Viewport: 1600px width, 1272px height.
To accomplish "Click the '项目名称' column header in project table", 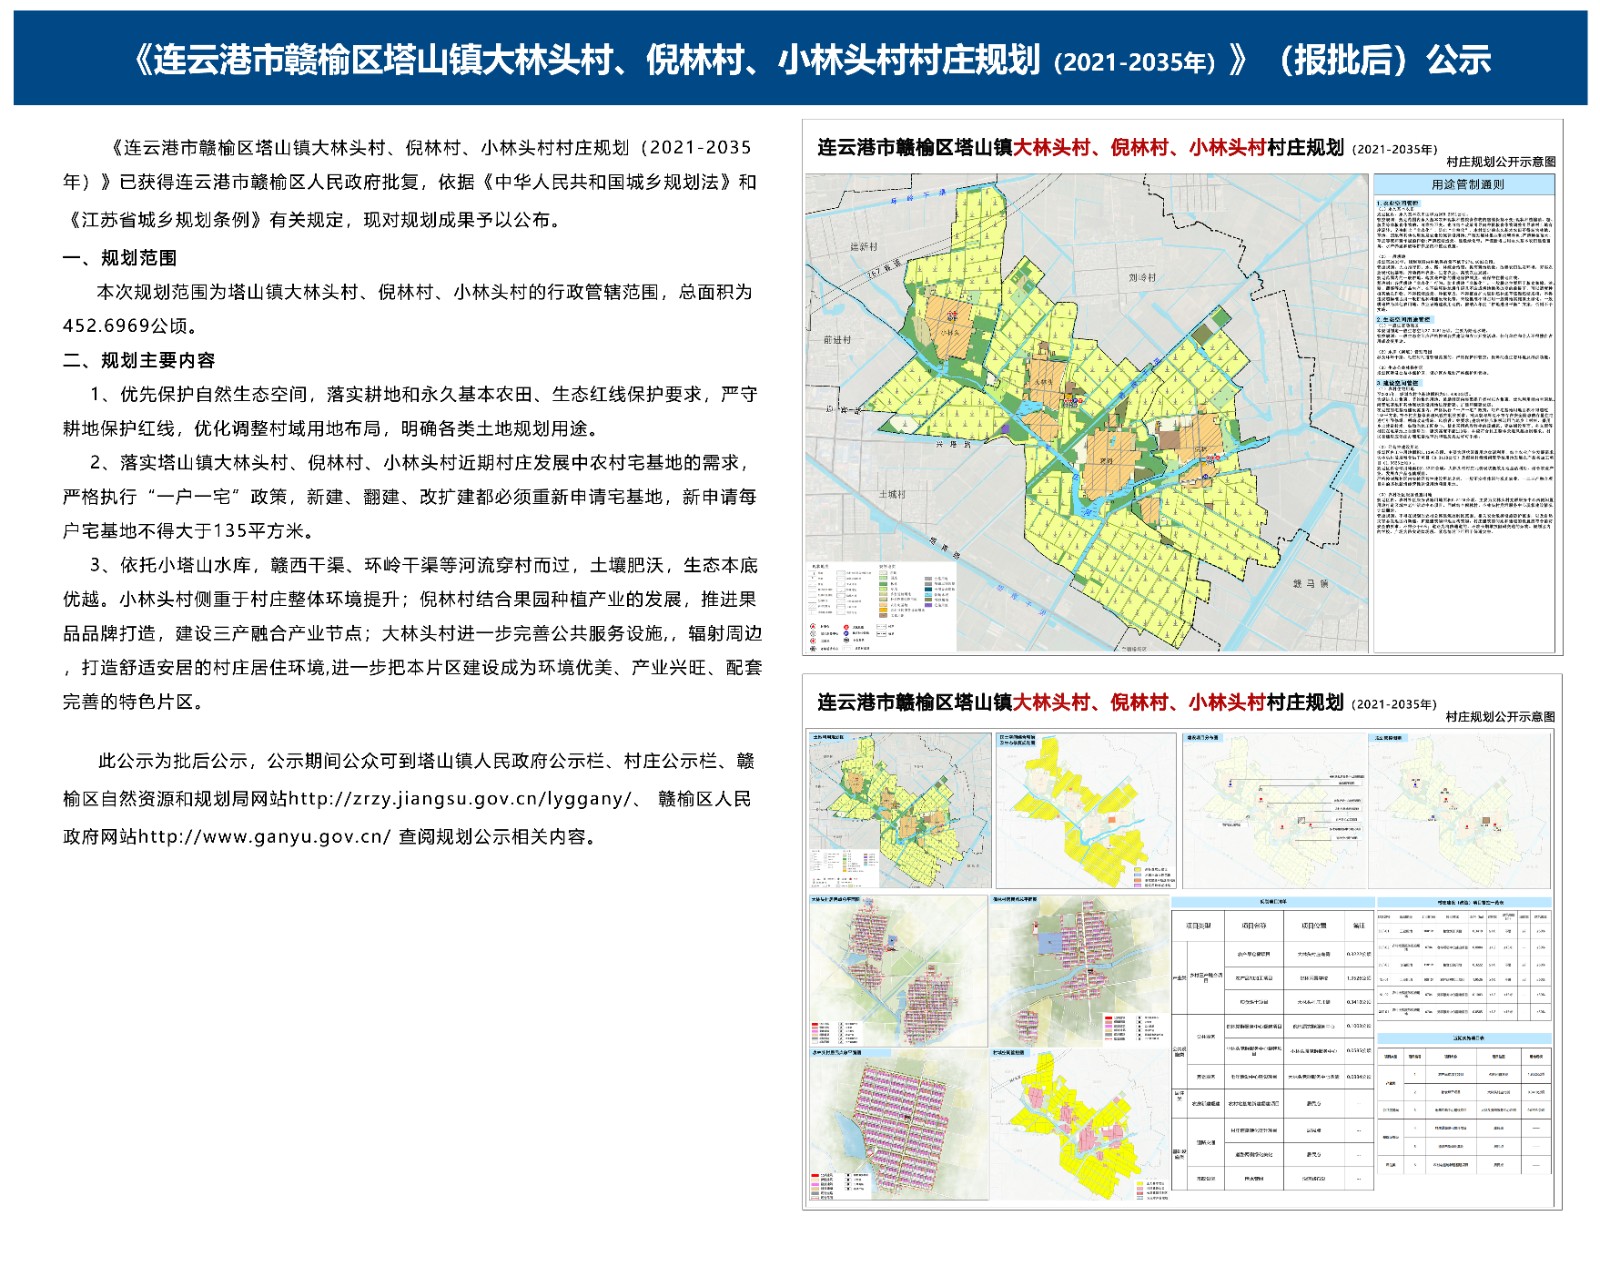I will coord(1254,926).
